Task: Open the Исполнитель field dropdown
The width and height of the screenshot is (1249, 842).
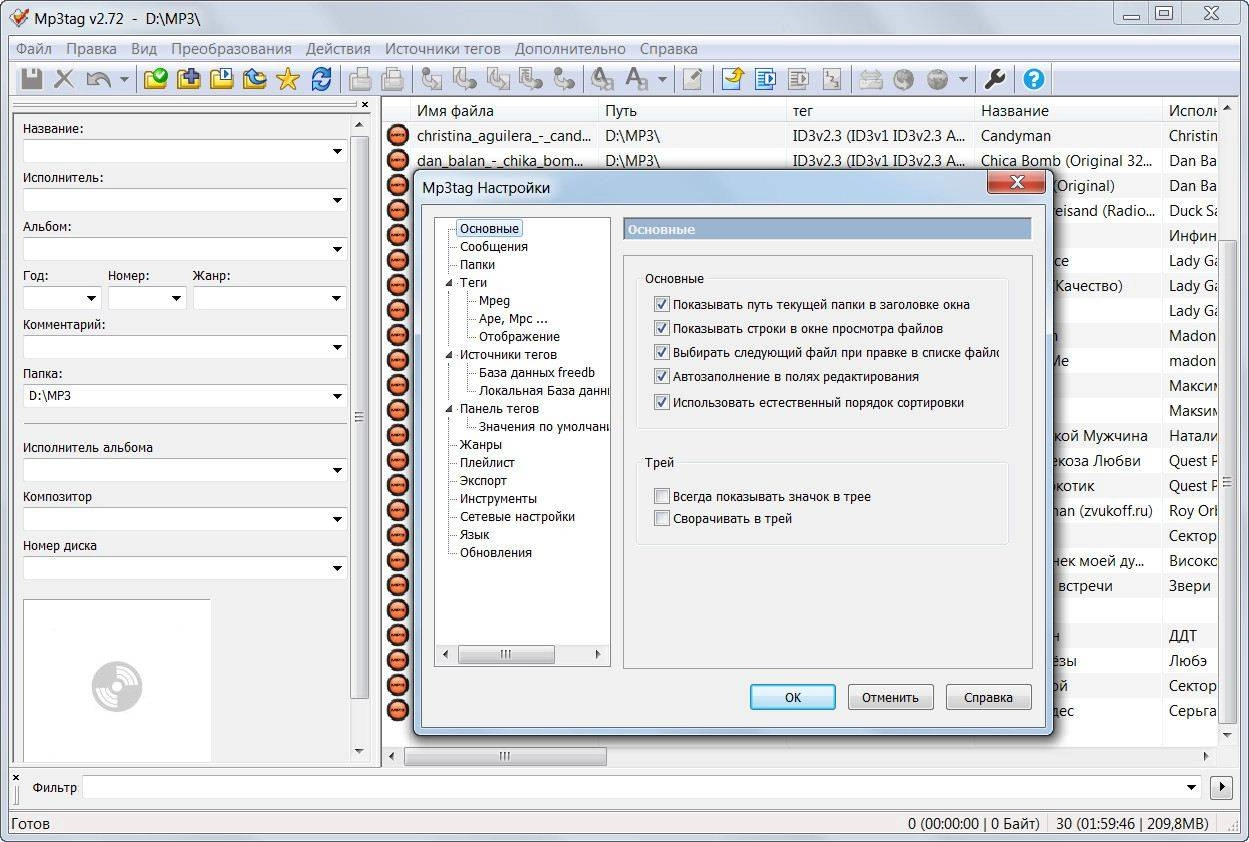Action: click(337, 201)
